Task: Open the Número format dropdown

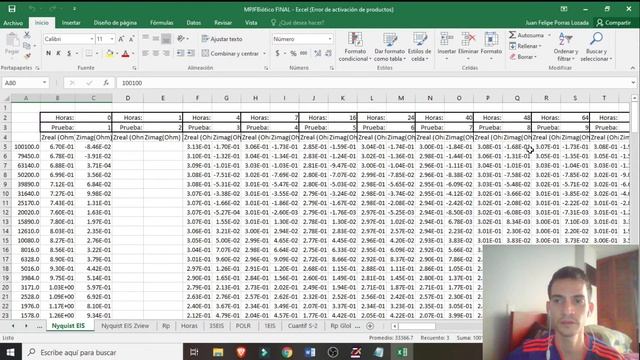Action: pos(330,39)
